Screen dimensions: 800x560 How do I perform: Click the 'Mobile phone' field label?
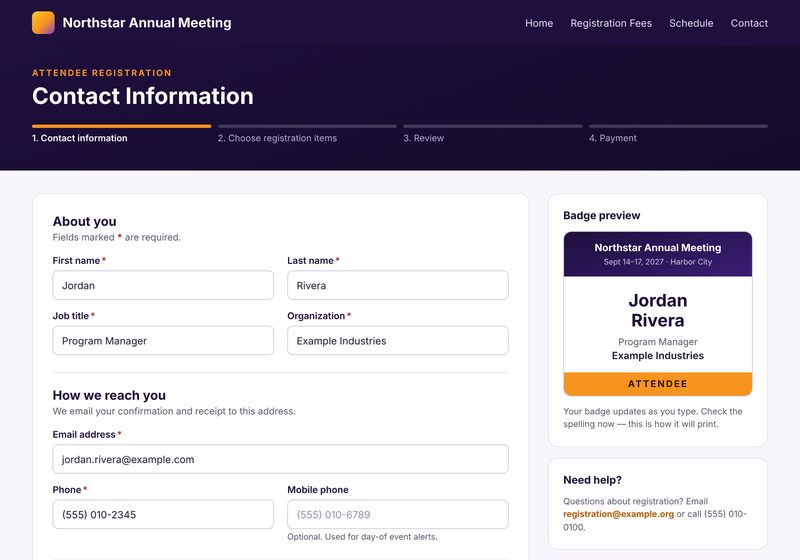pos(318,490)
